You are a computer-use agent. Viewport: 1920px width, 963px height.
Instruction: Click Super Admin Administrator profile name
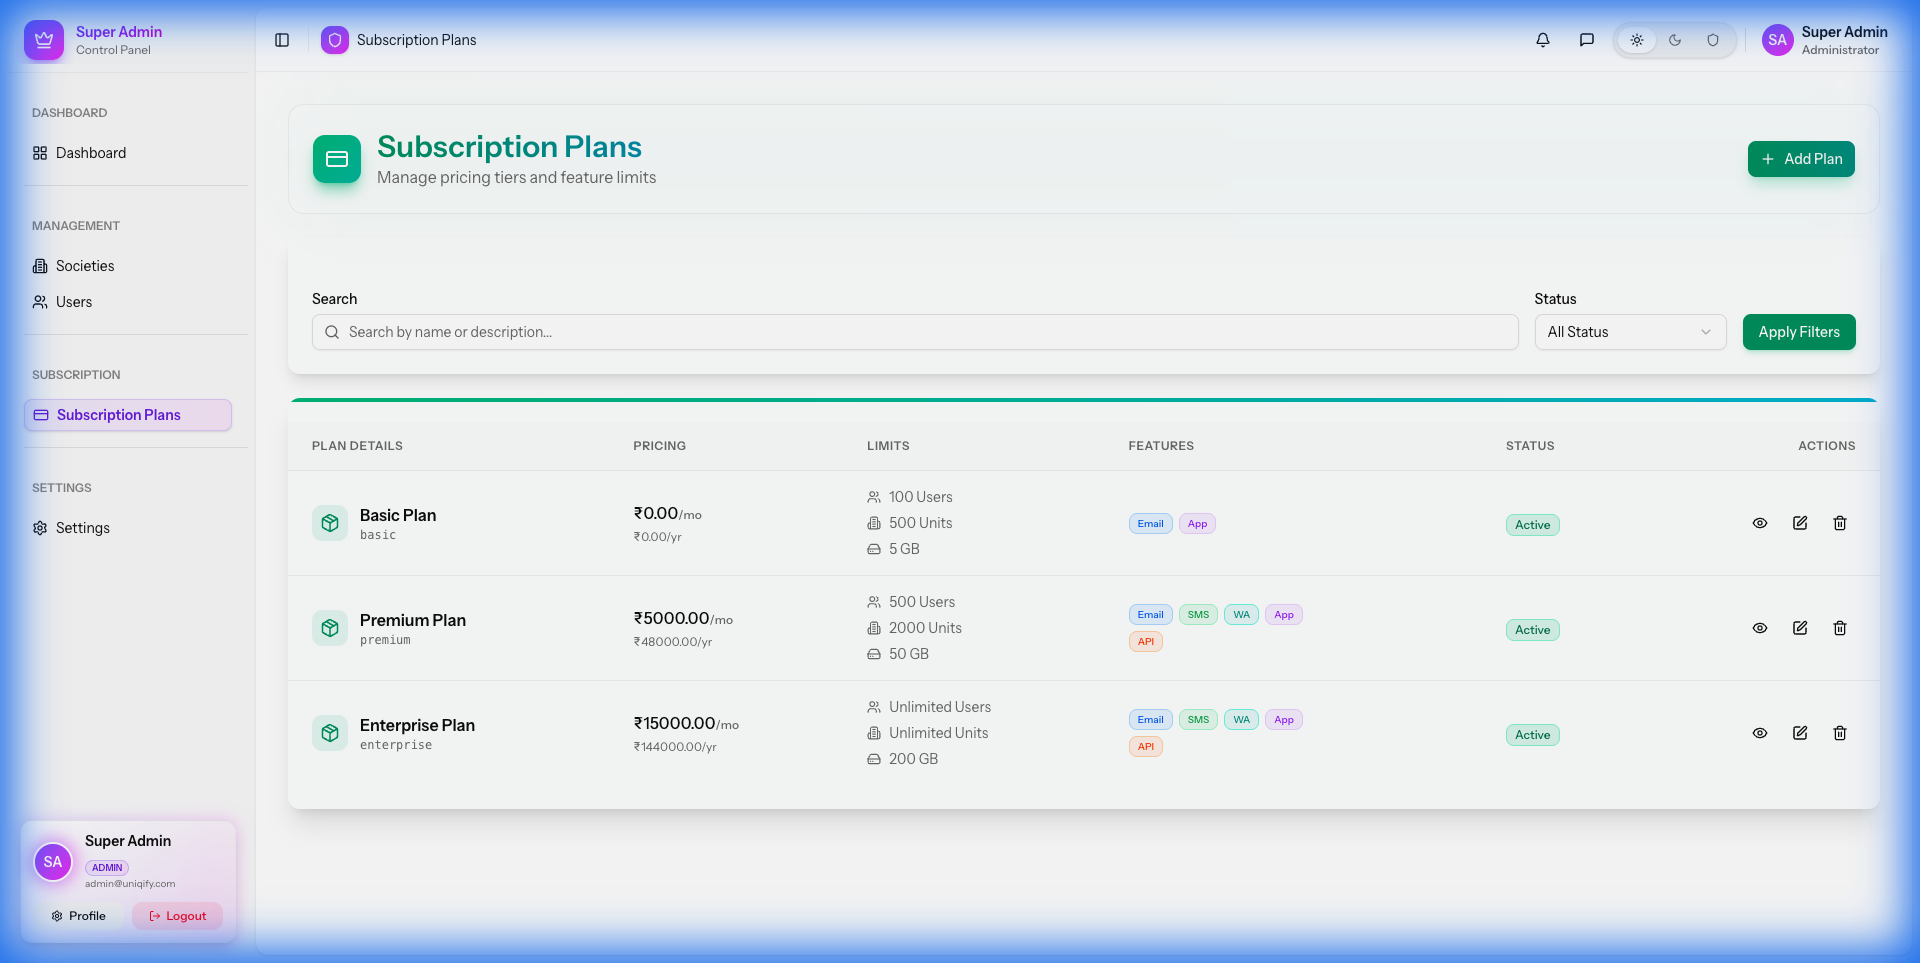pyautogui.click(x=1844, y=40)
